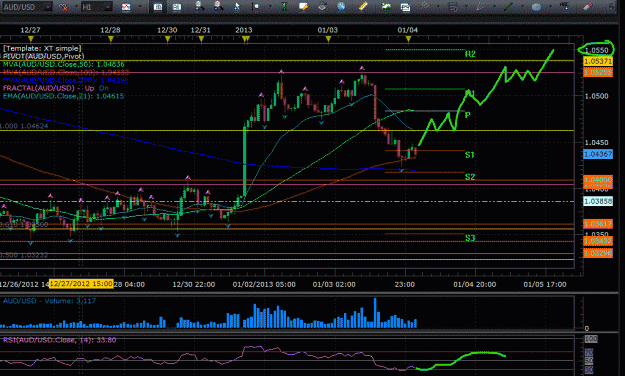Click the 01/04 session marker triangle
The width and height of the screenshot is (625, 376).
[408, 39]
